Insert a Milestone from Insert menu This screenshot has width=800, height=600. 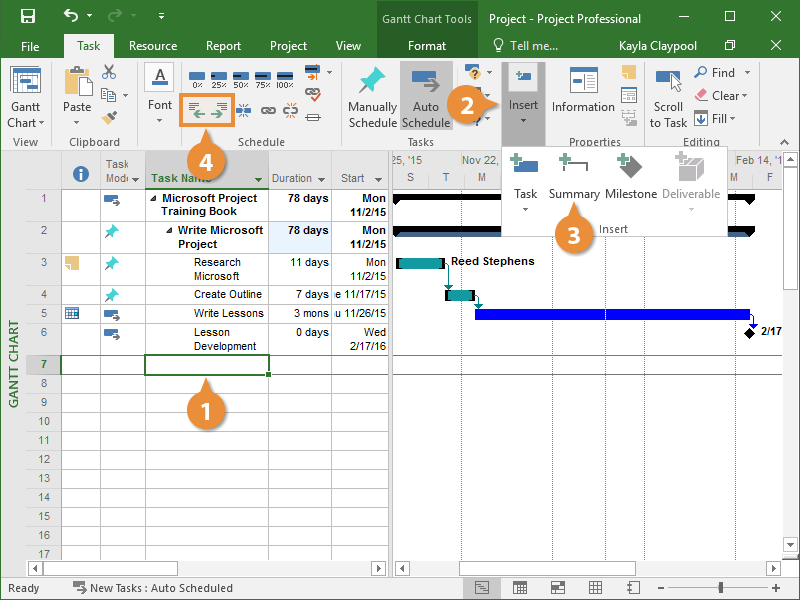coord(631,176)
